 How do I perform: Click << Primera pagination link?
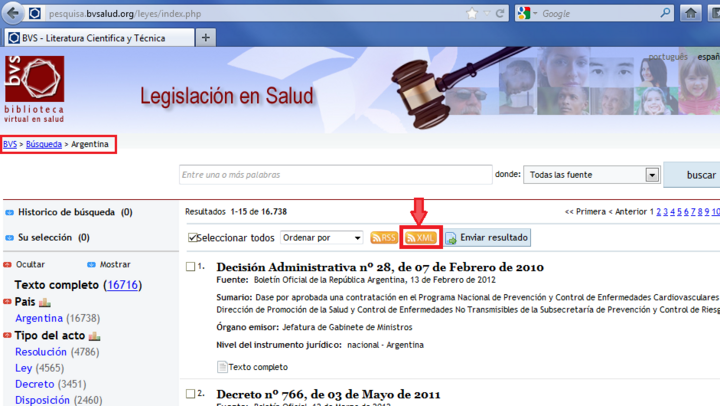[585, 212]
